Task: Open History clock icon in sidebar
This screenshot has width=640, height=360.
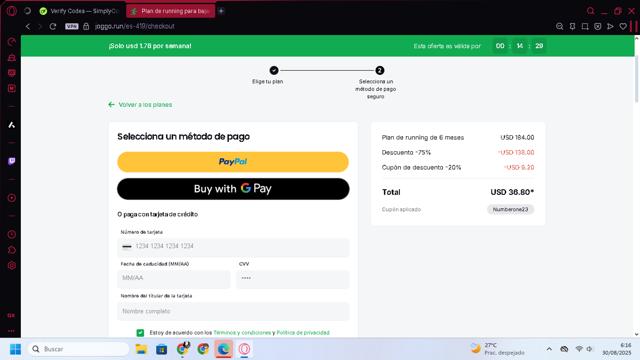Action: pyautogui.click(x=11, y=234)
